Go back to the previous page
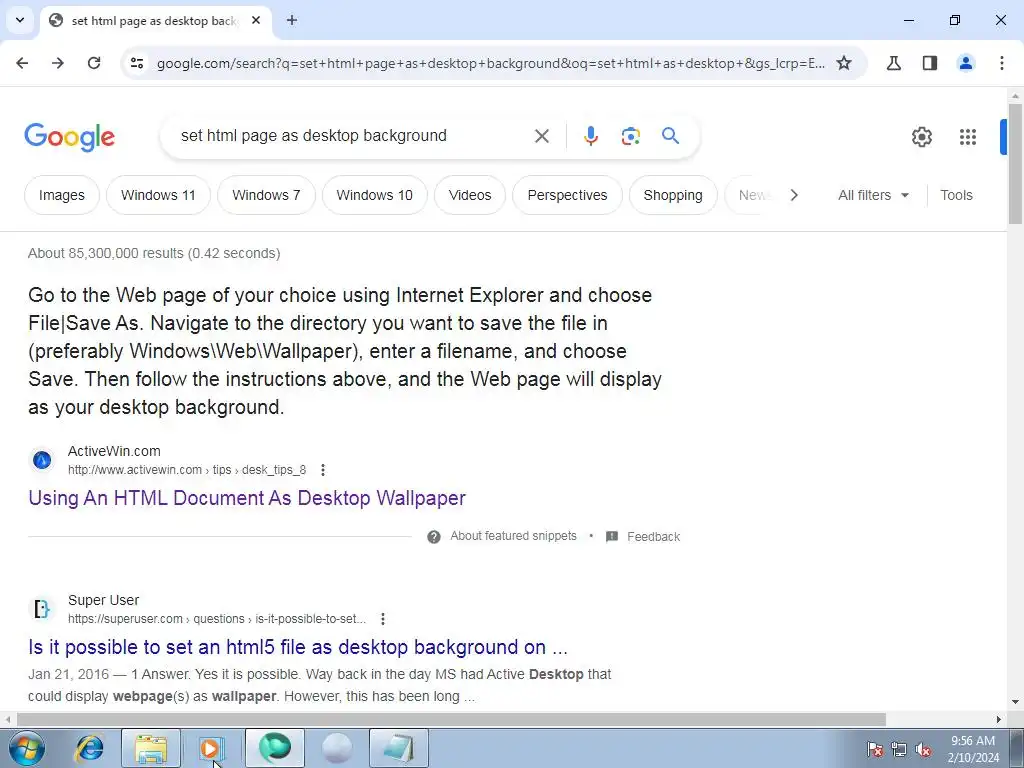Viewport: 1024px width, 768px height. pyautogui.click(x=22, y=63)
